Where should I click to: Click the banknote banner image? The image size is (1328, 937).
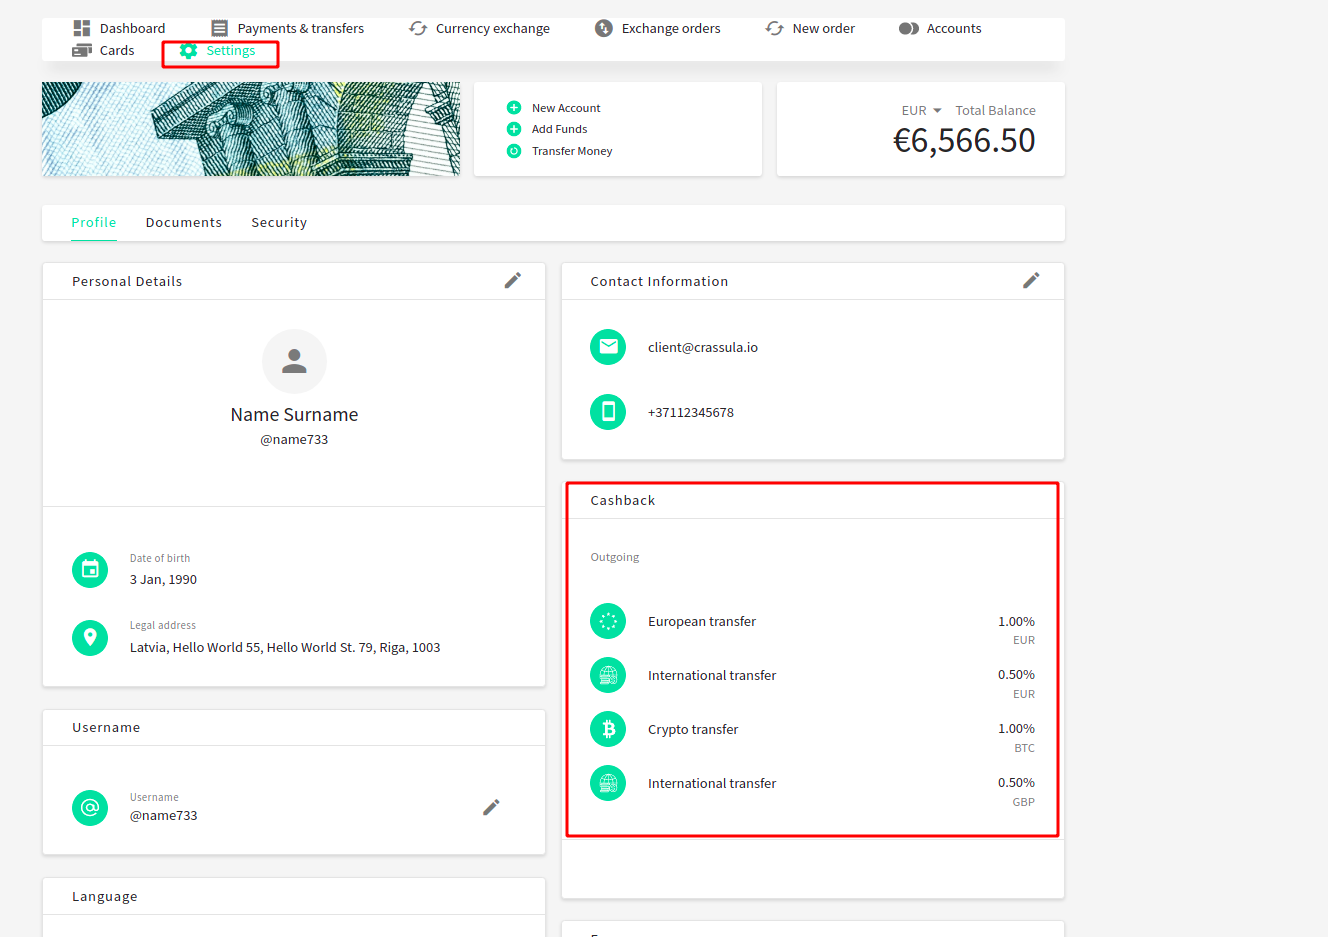coord(251,129)
